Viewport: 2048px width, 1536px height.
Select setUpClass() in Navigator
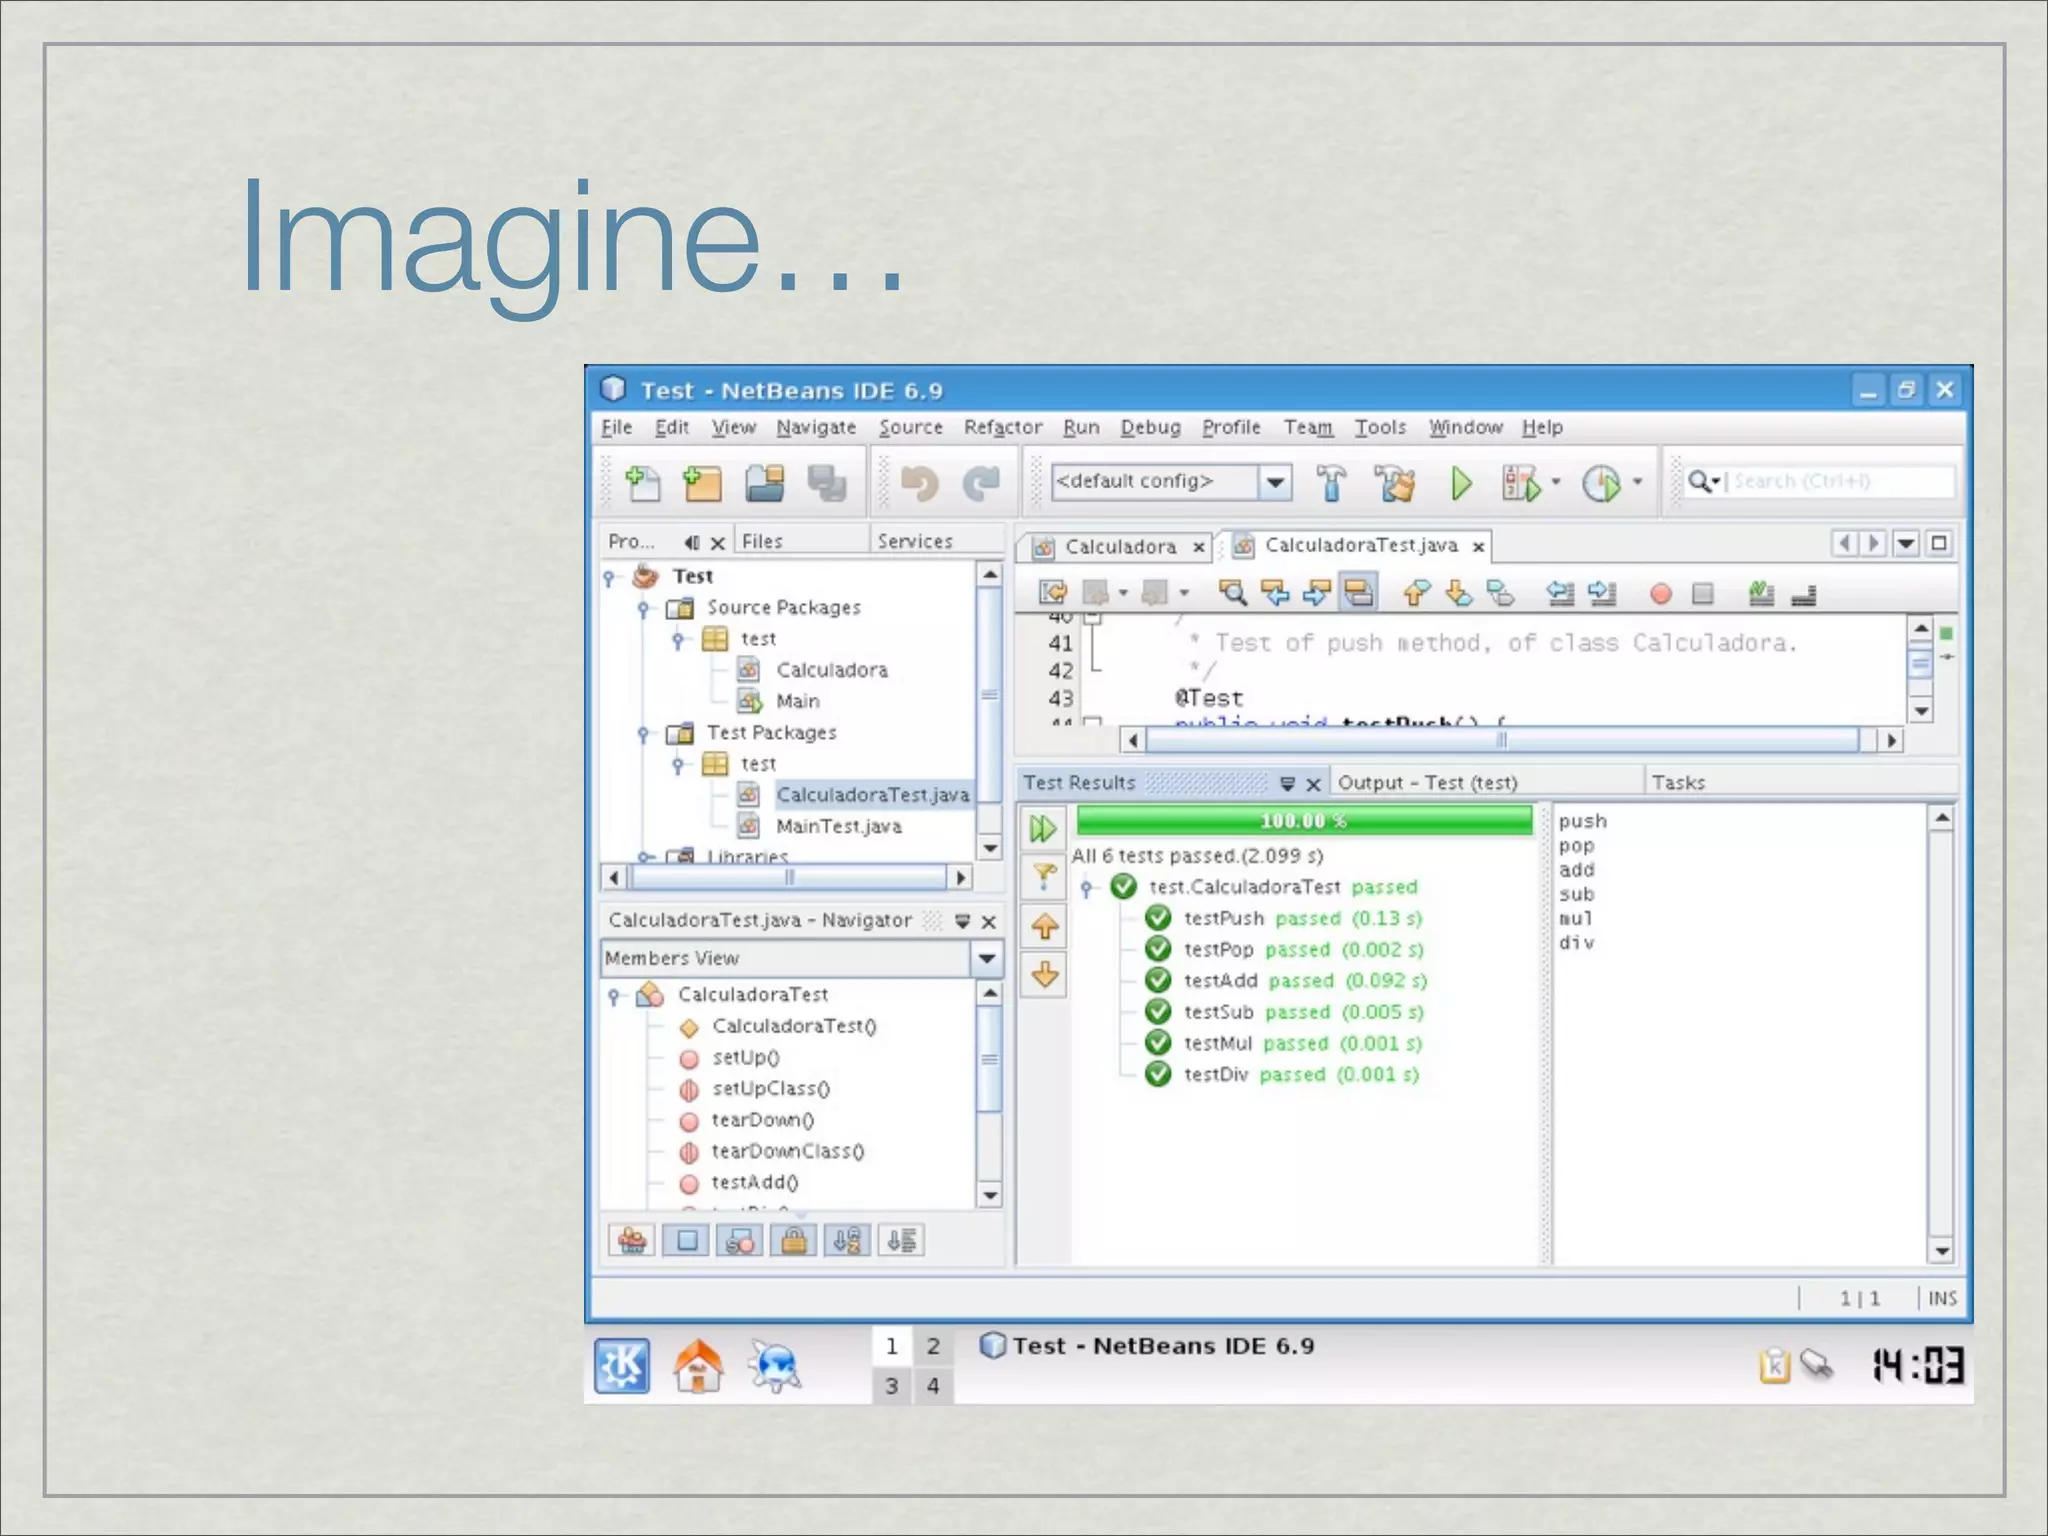(770, 1088)
